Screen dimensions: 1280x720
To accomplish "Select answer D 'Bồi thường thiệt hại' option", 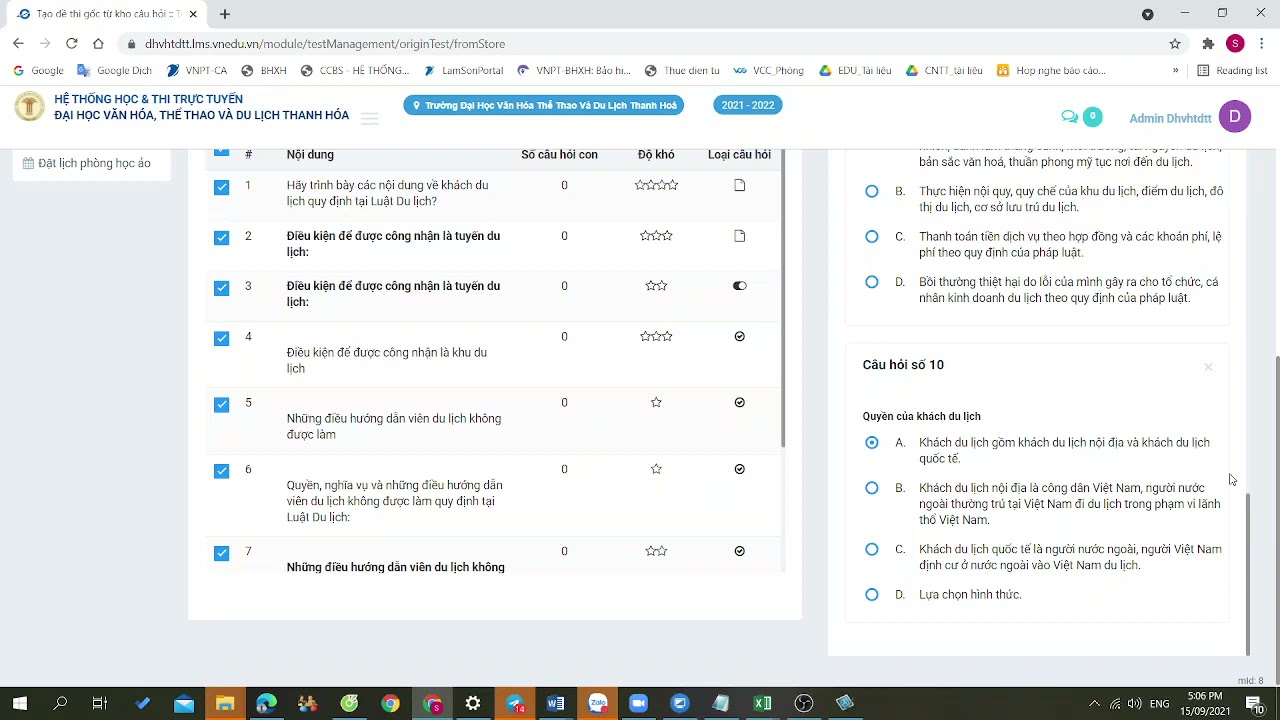I will point(872,282).
